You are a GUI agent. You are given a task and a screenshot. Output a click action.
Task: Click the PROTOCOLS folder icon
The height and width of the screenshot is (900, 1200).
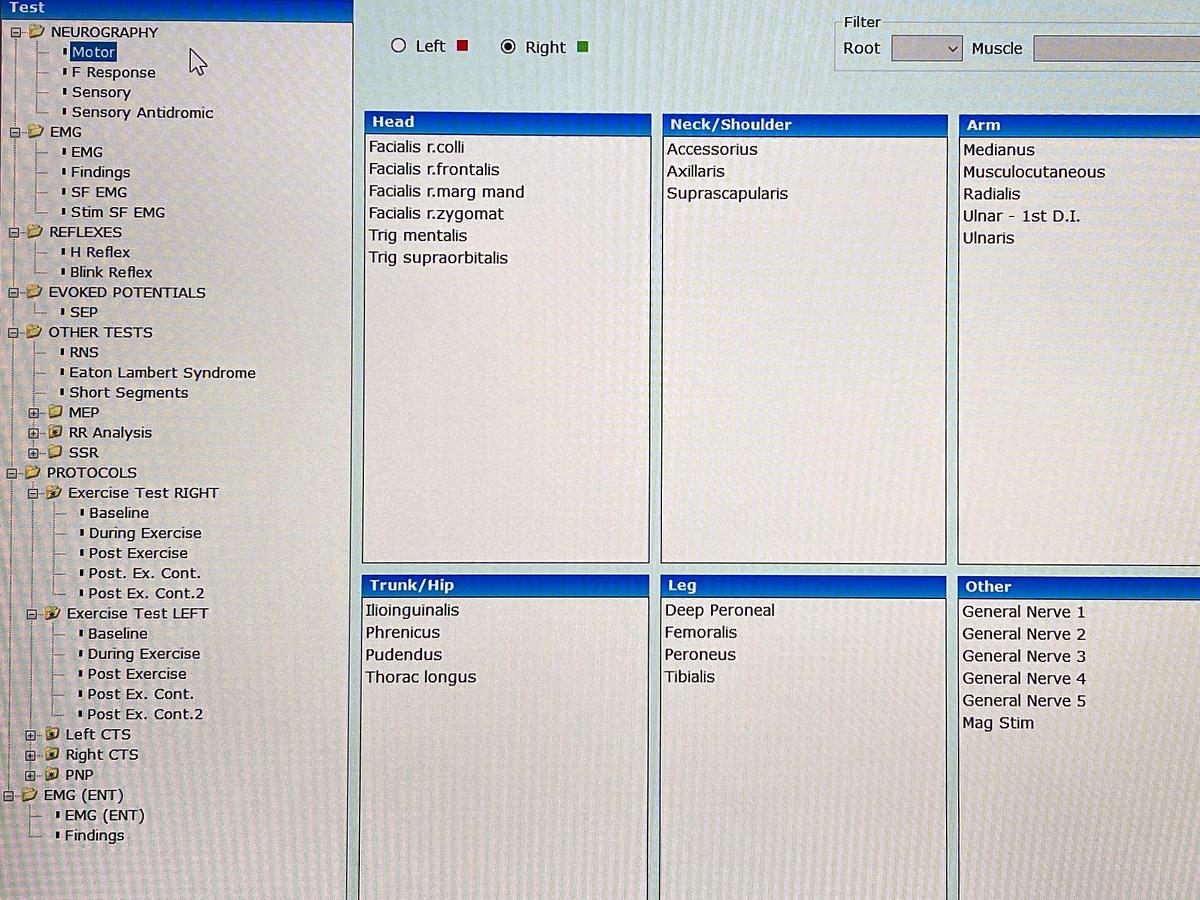pyautogui.click(x=33, y=472)
